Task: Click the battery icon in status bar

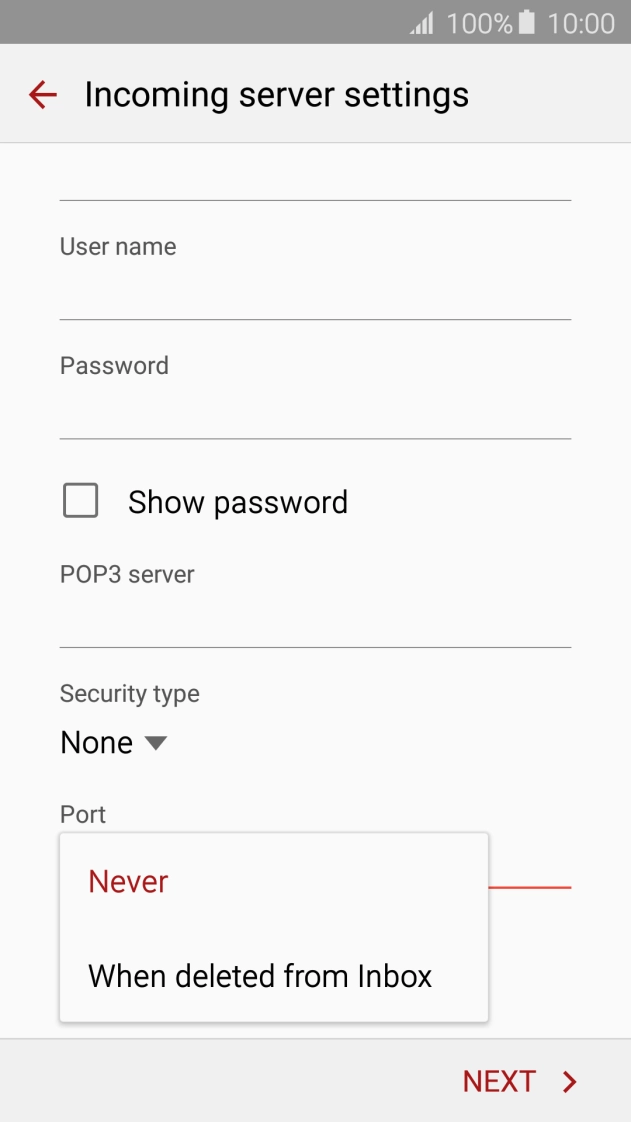Action: coord(525,22)
